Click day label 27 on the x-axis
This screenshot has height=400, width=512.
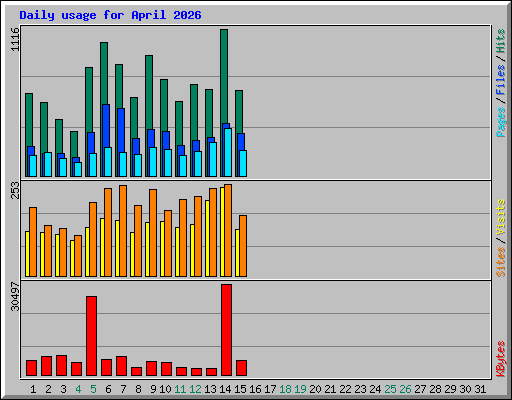[x=420, y=389]
